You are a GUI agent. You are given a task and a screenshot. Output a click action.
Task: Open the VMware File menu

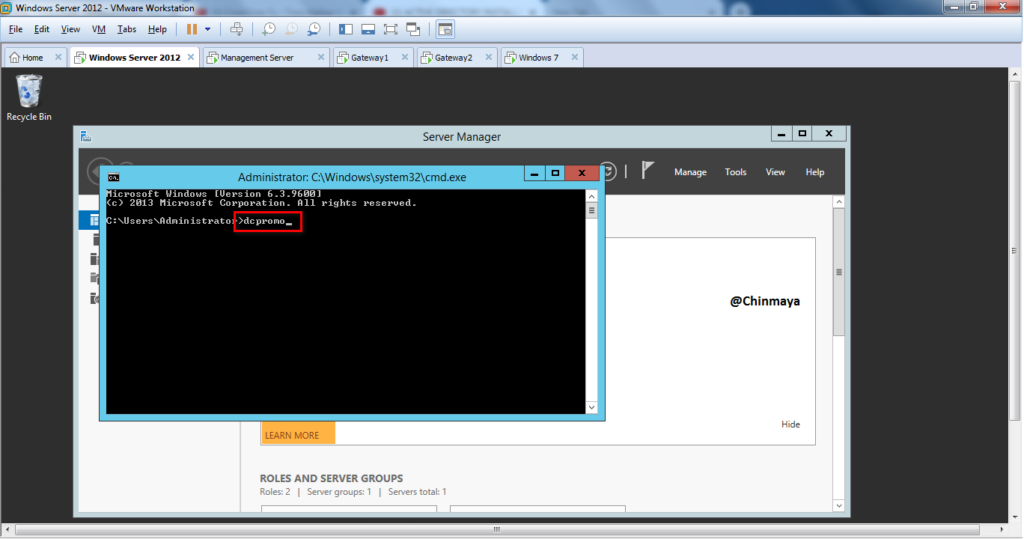pyautogui.click(x=16, y=29)
